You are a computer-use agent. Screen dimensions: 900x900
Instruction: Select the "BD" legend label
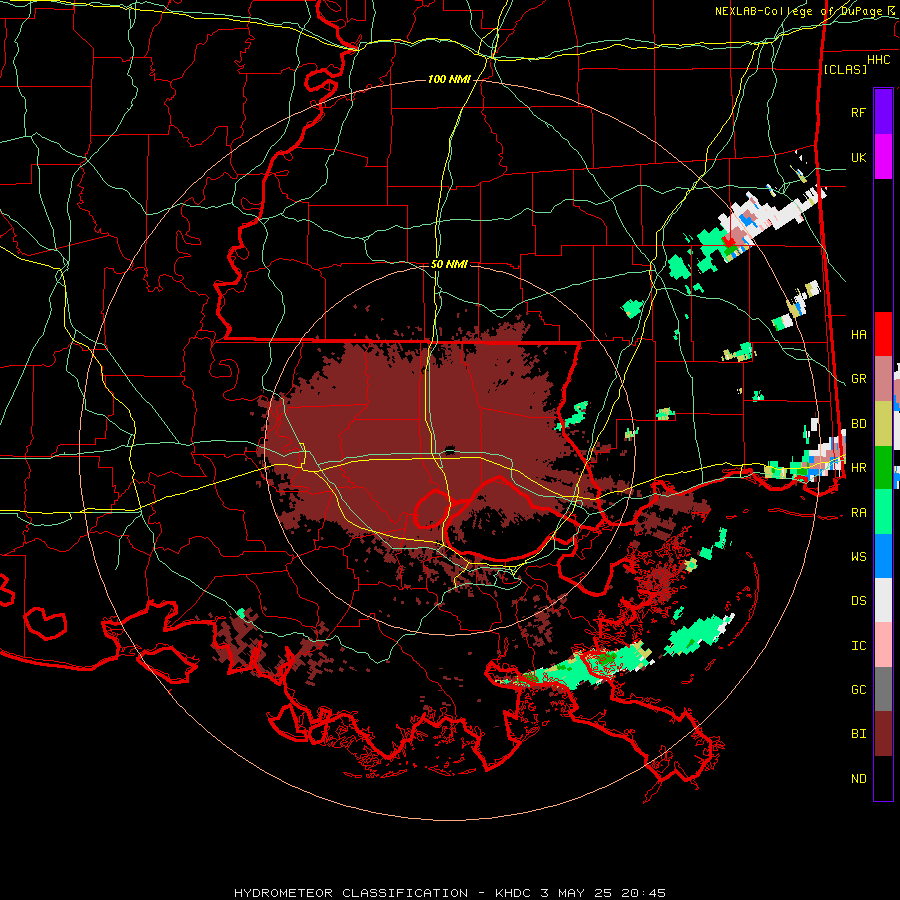(x=858, y=424)
